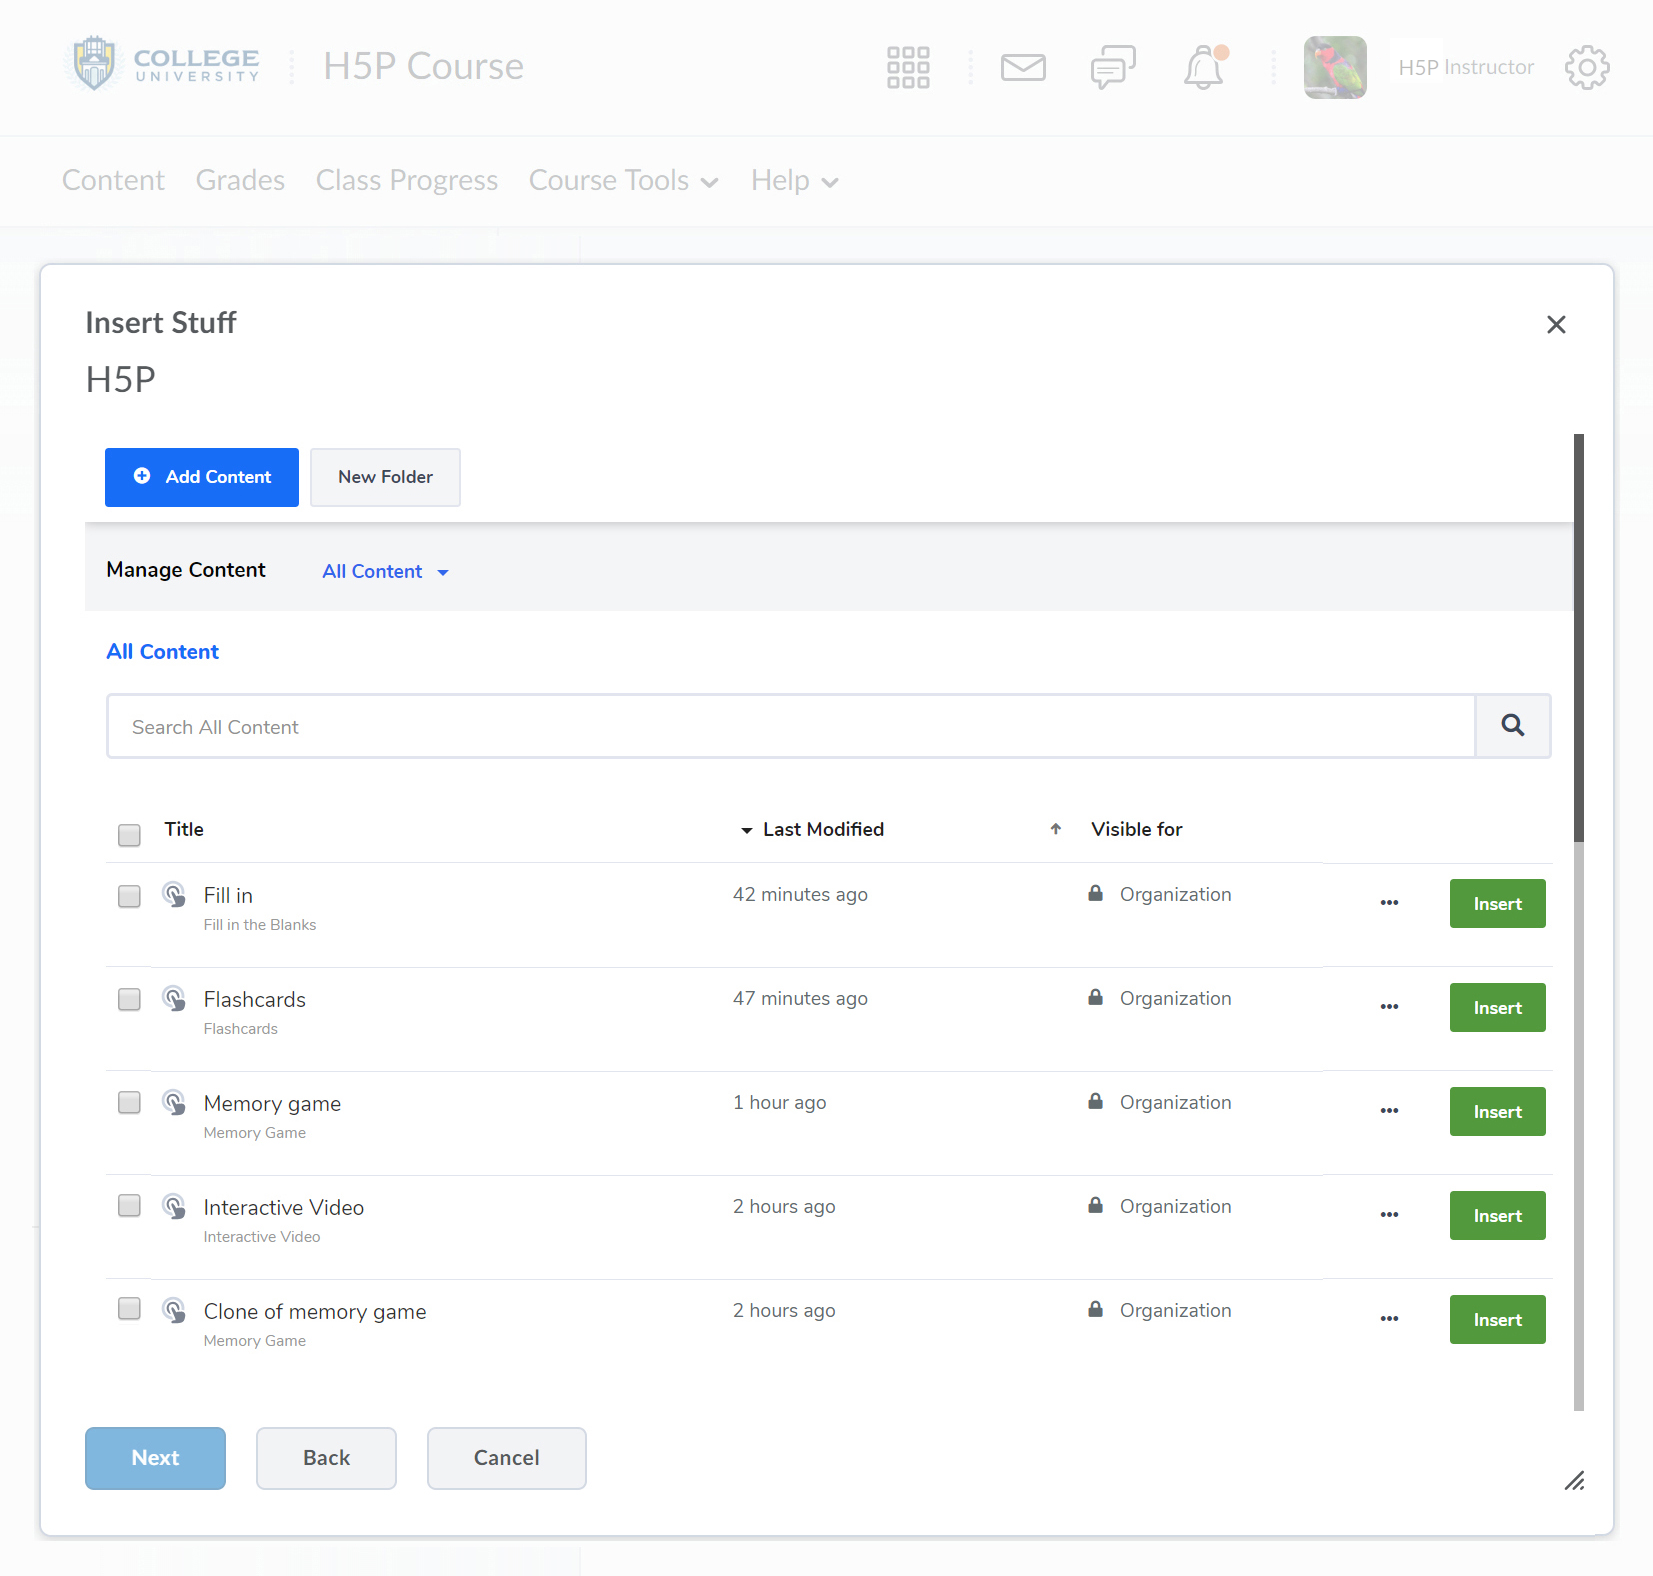This screenshot has width=1653, height=1576.
Task: Click the search magnifier icon button
Action: tap(1513, 726)
